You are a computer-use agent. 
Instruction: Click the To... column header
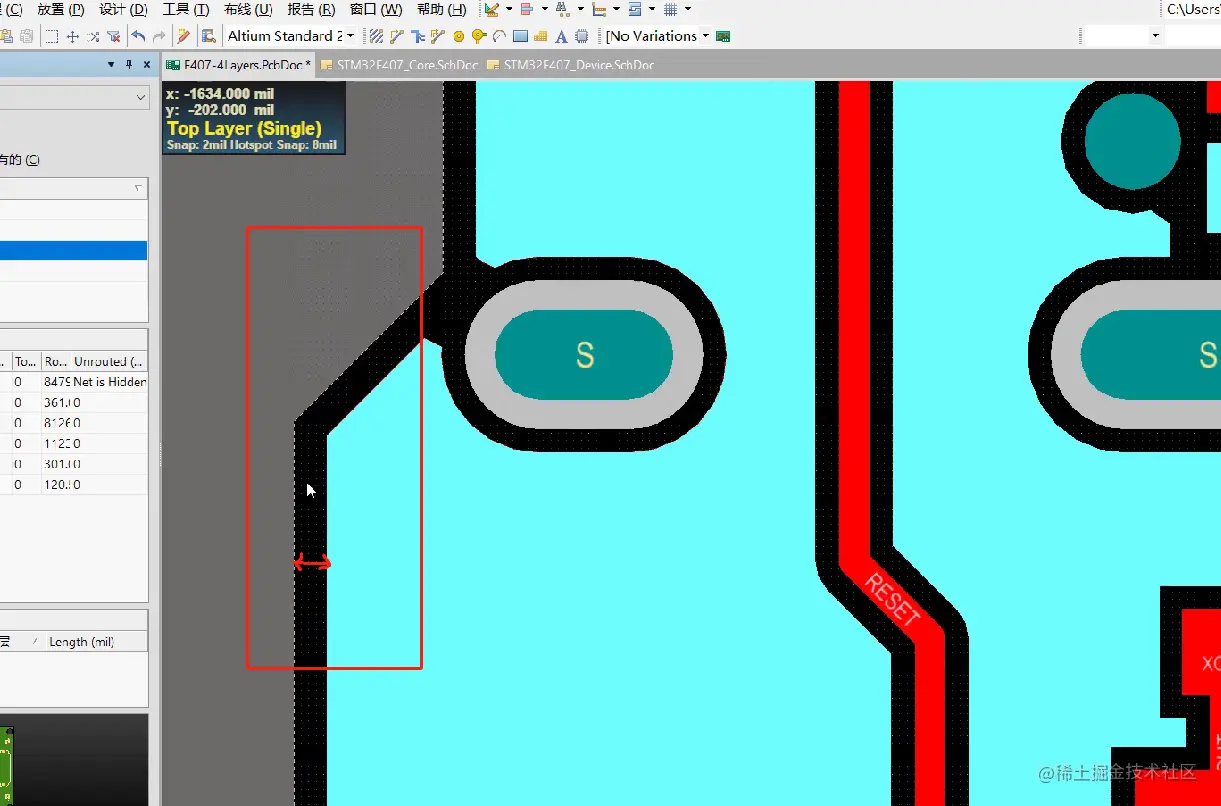(x=25, y=361)
